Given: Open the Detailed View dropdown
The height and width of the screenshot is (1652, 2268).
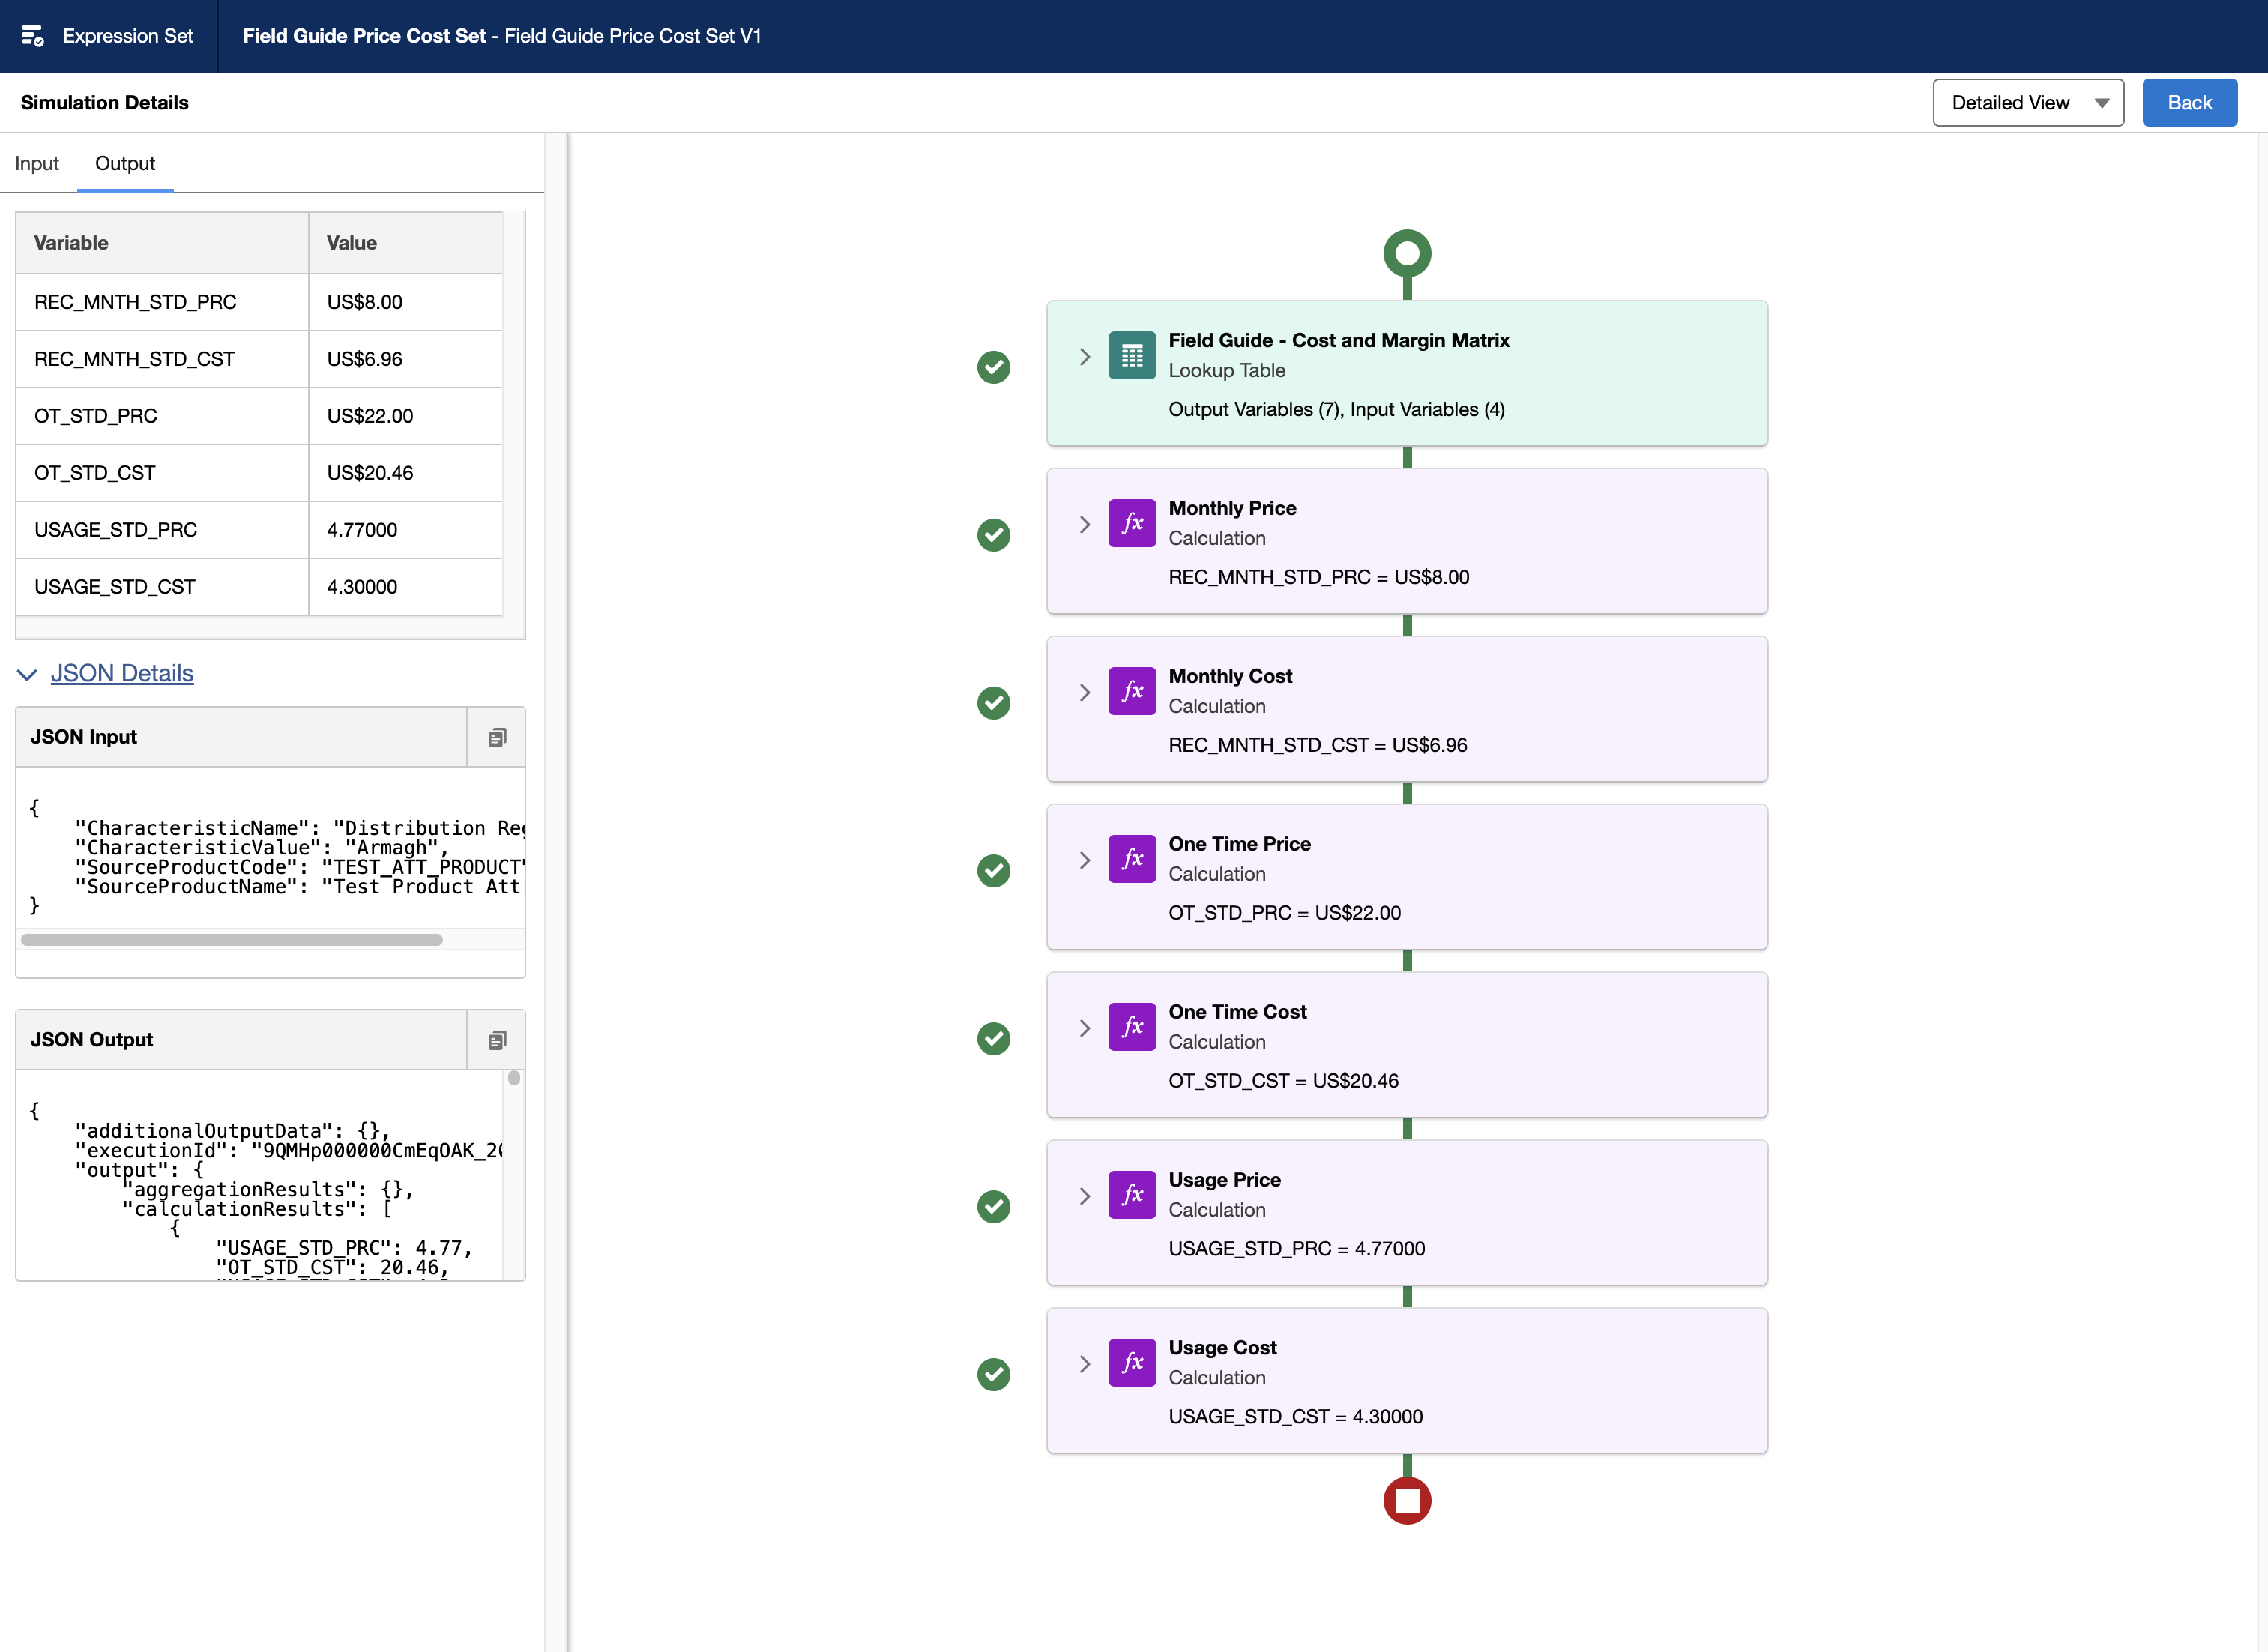Looking at the screenshot, I should pyautogui.click(x=2025, y=100).
